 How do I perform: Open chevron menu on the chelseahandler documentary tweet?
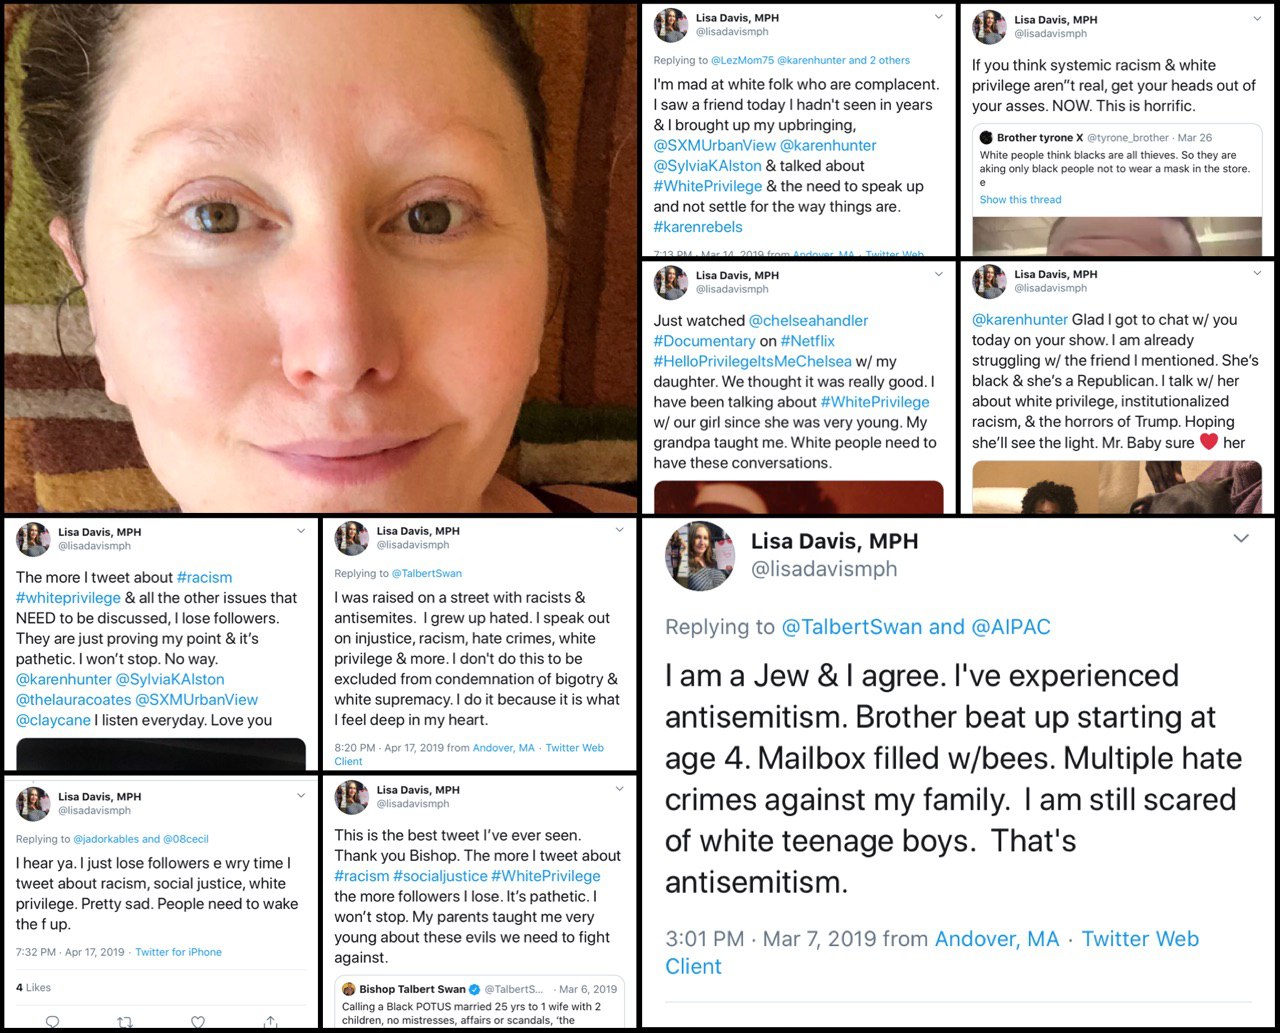(x=938, y=273)
